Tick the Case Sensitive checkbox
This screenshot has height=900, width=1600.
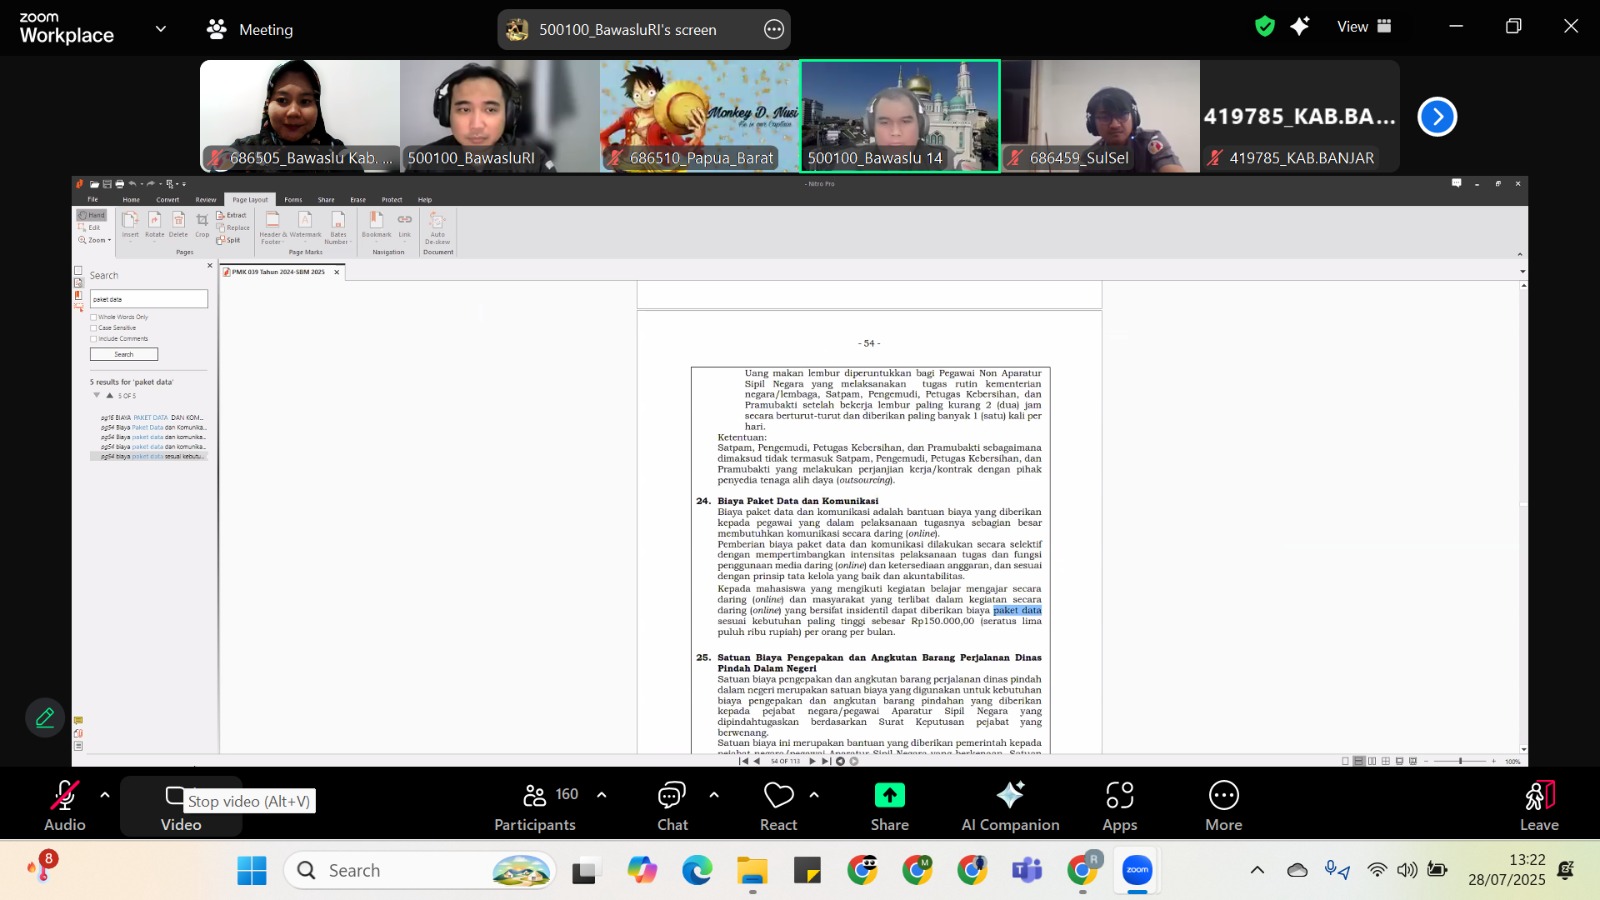tap(94, 328)
